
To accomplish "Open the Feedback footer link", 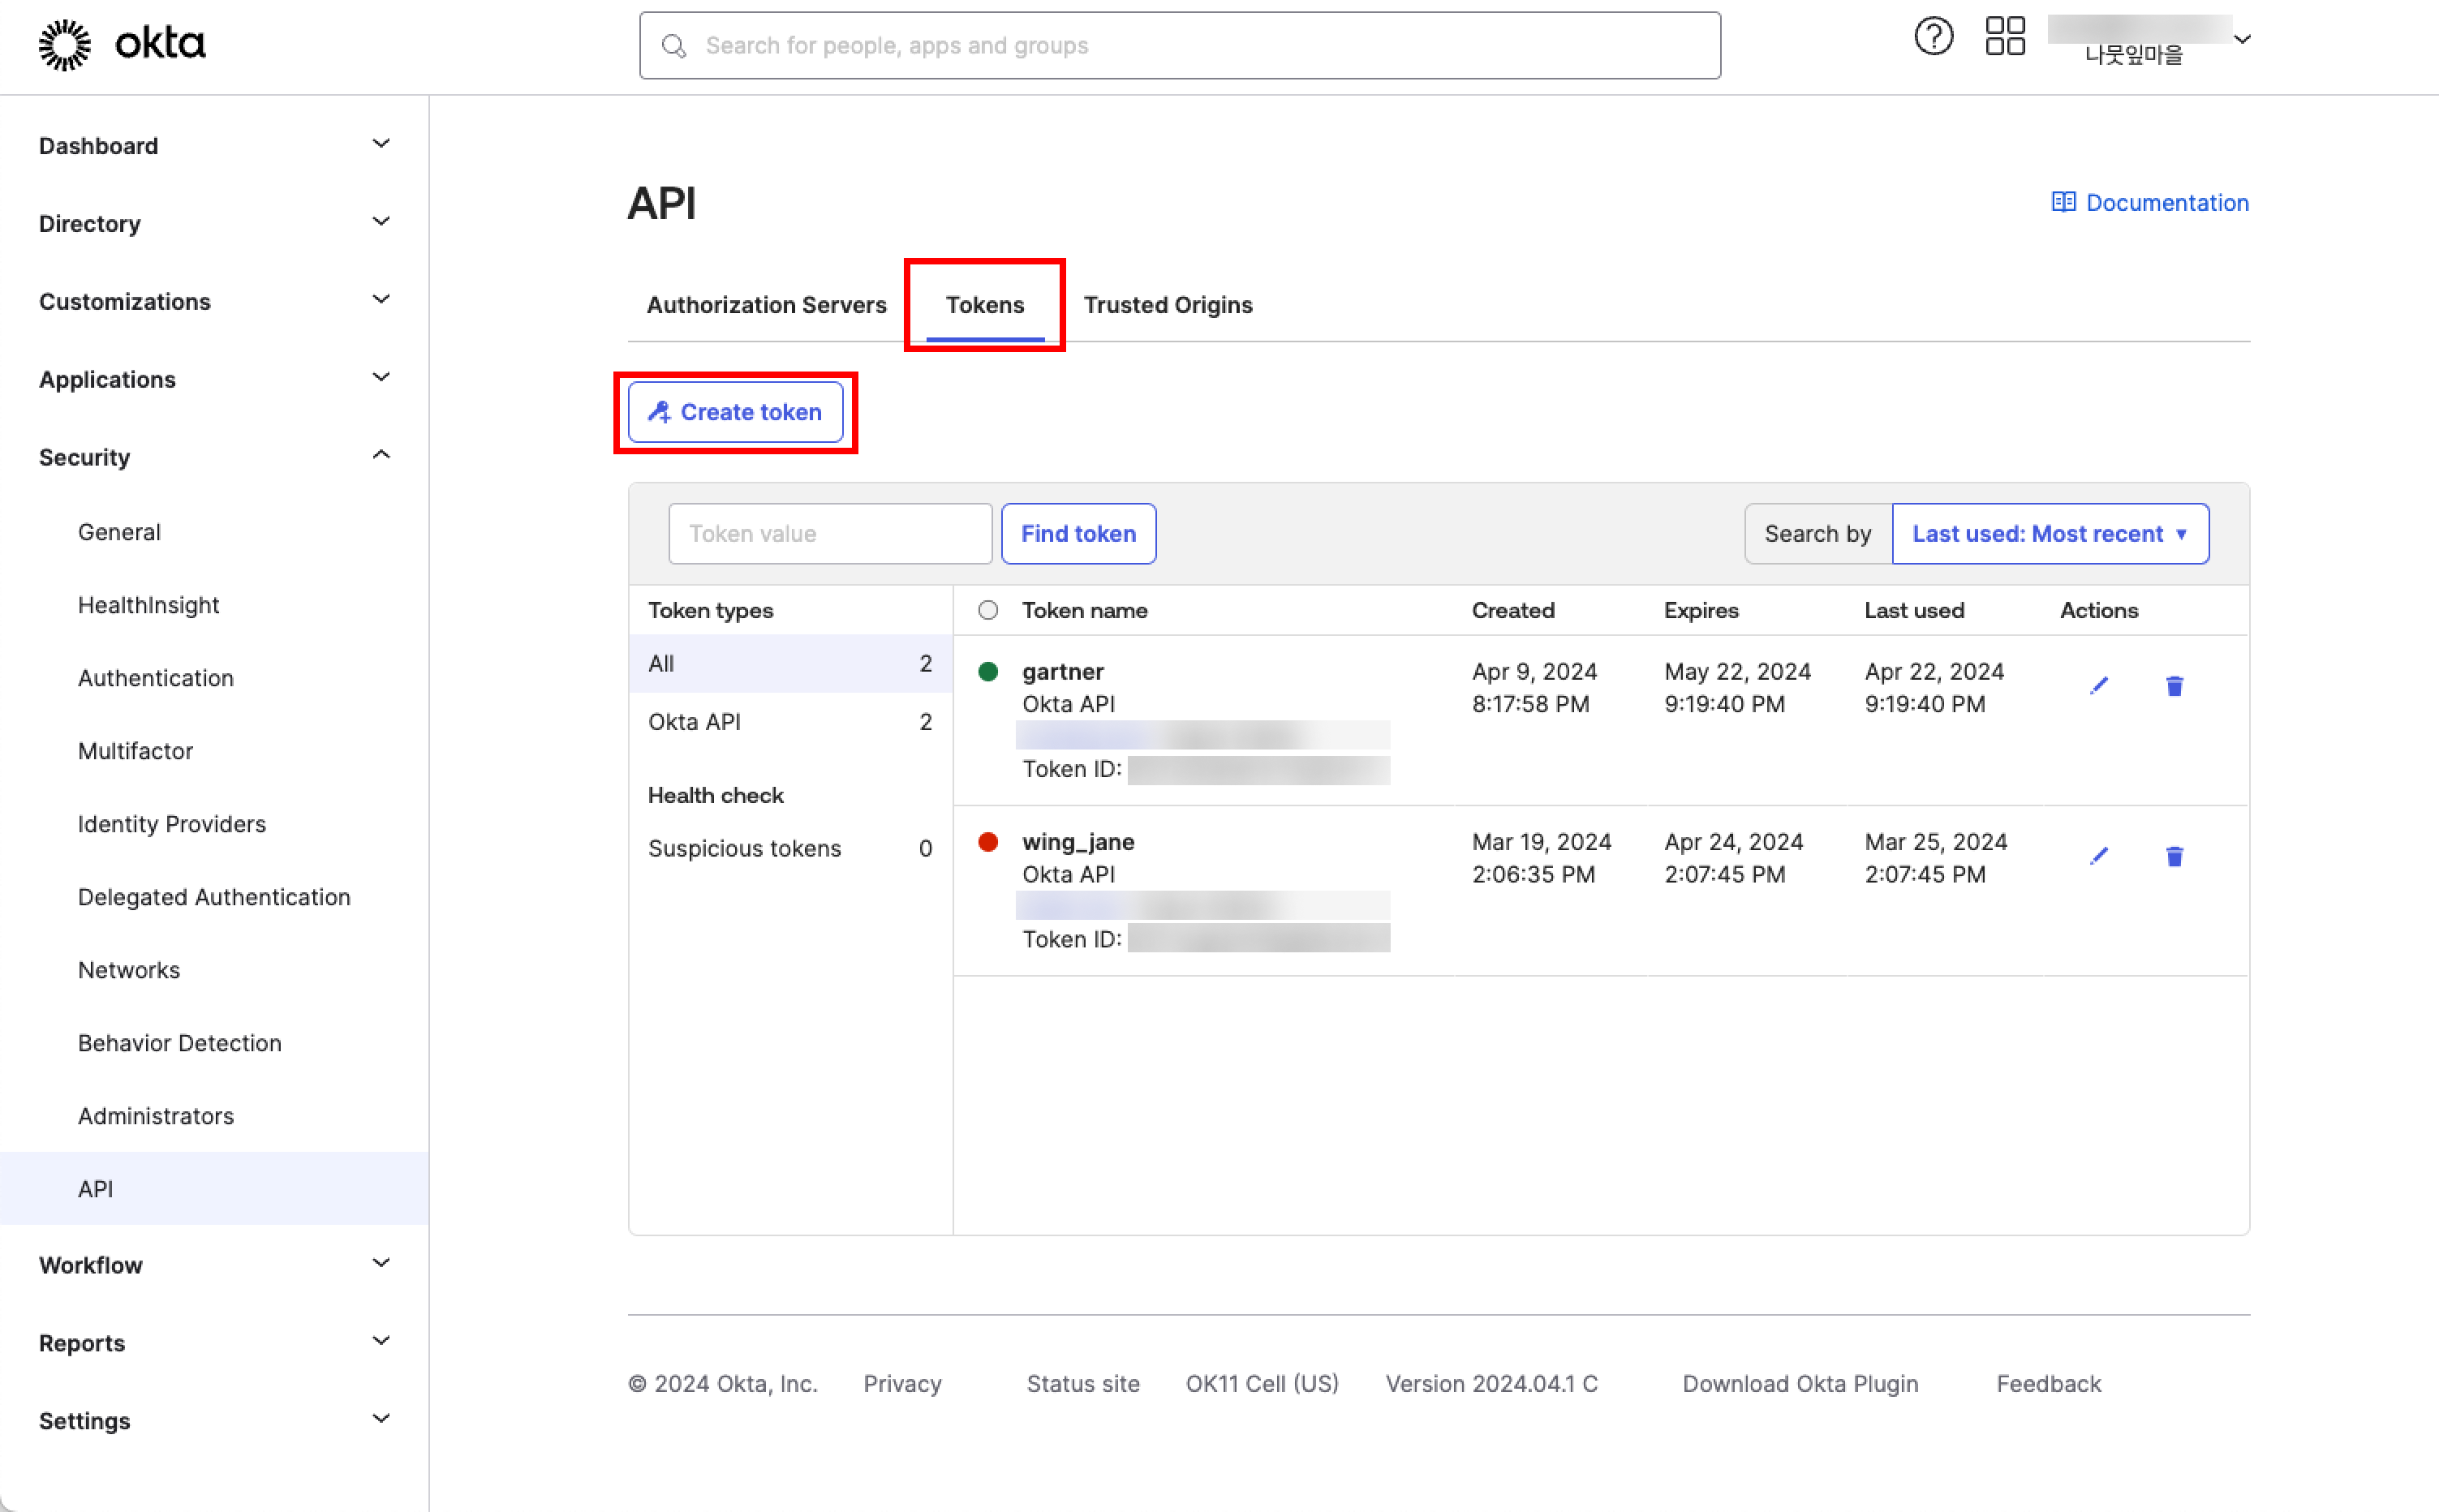I will 2048,1384.
